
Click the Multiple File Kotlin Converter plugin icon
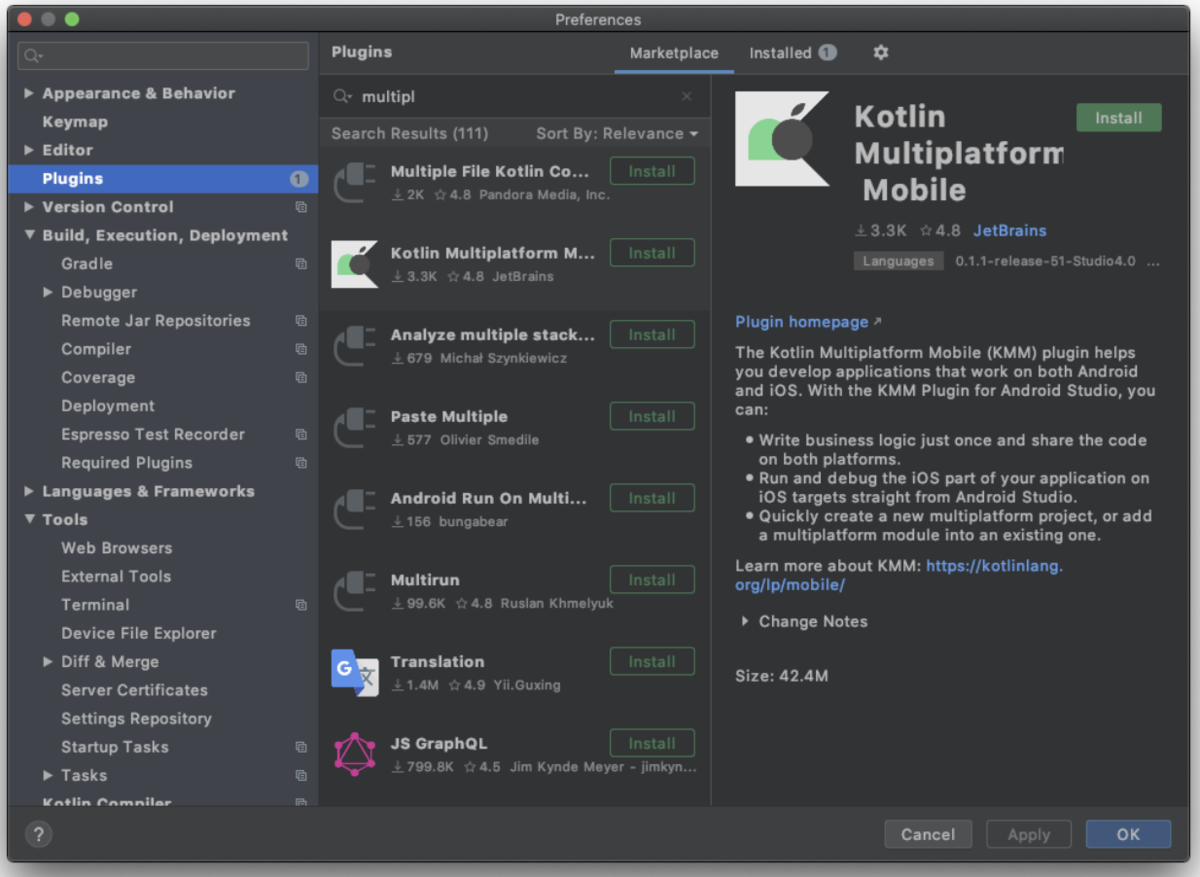click(x=354, y=182)
